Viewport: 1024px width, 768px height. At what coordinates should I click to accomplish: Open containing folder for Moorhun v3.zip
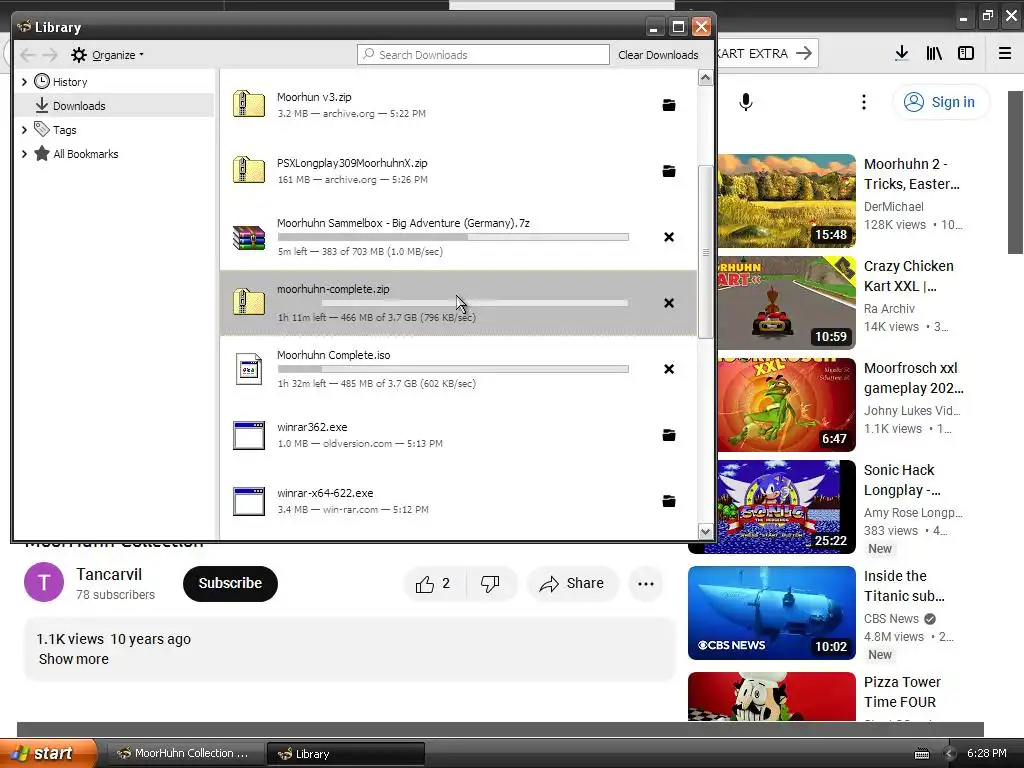pos(669,105)
